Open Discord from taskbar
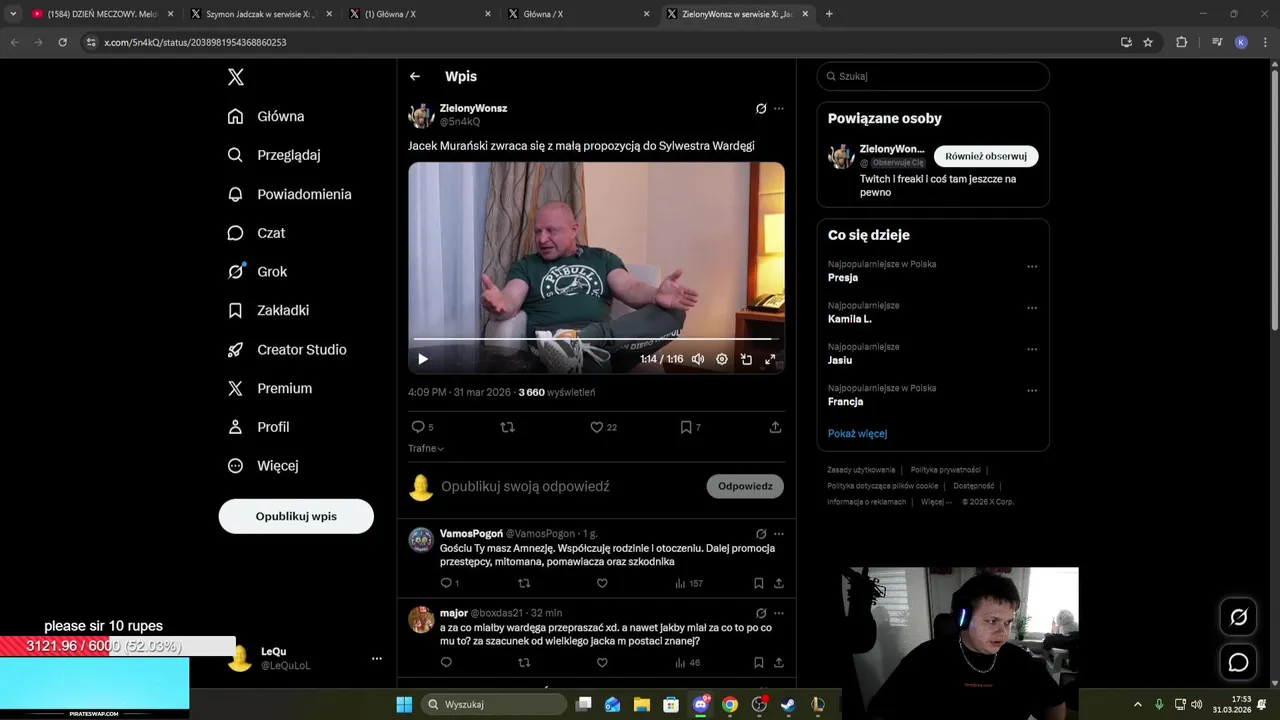1280x720 pixels. coord(700,704)
